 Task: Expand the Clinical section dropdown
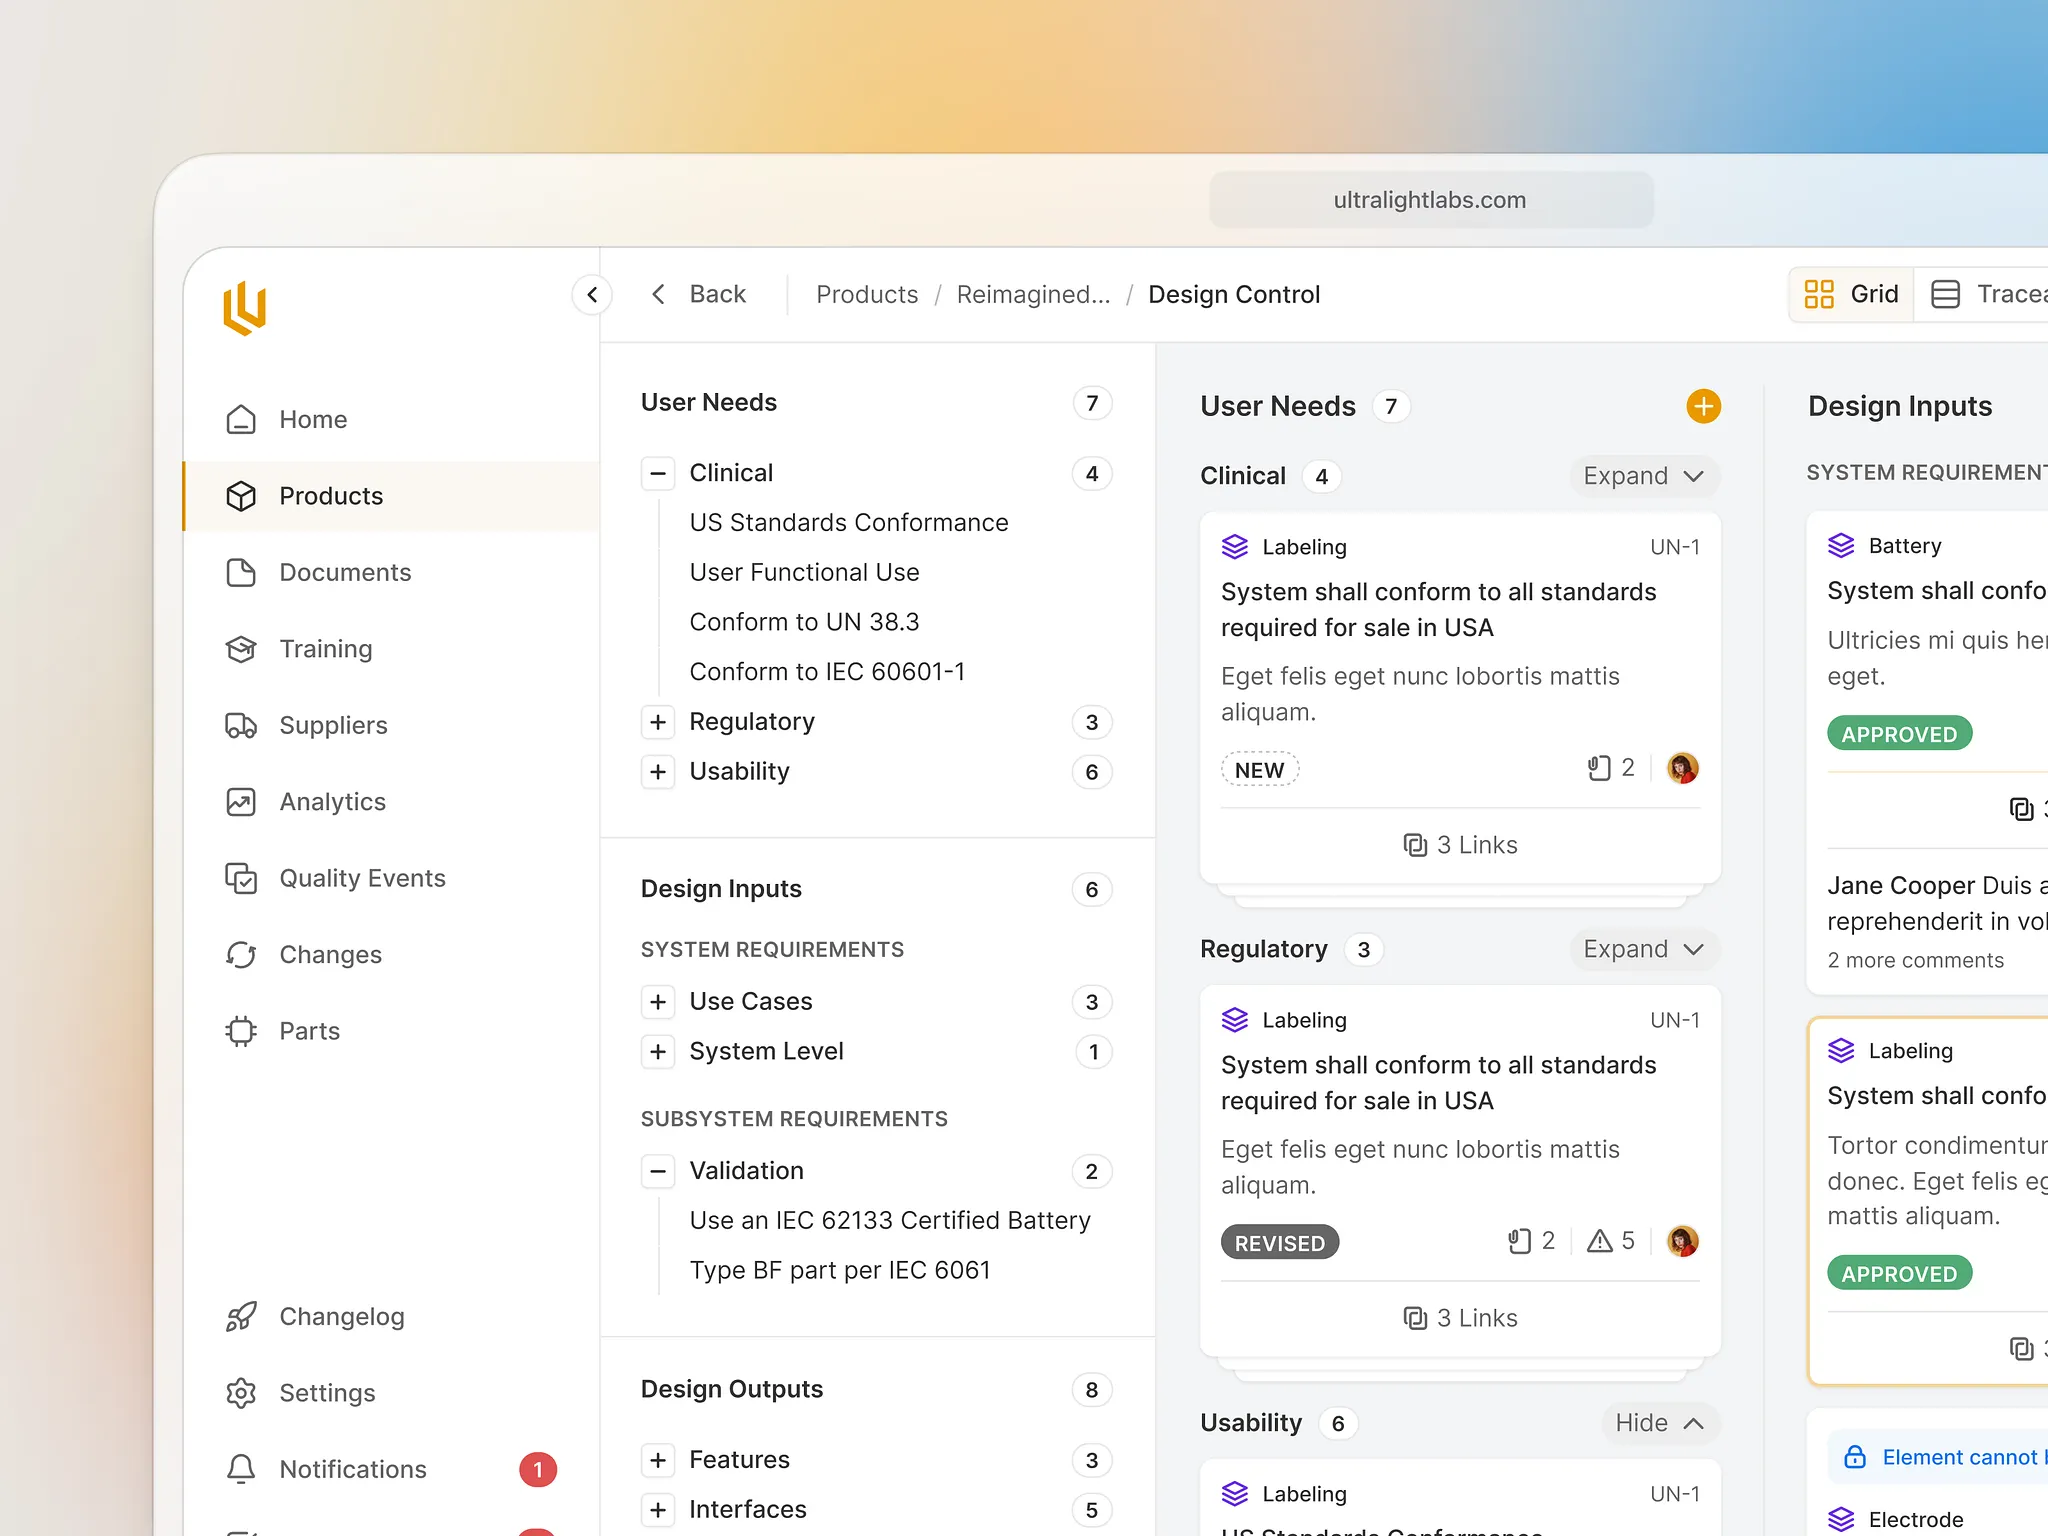1643,476
